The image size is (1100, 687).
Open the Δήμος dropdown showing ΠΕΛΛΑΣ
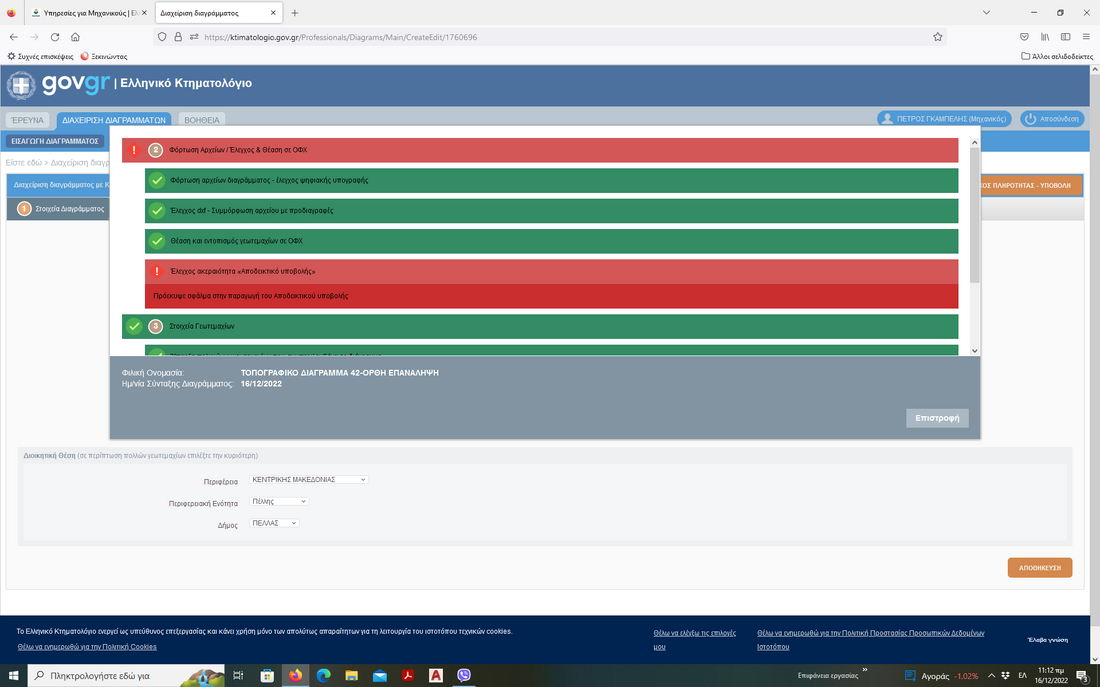point(274,523)
